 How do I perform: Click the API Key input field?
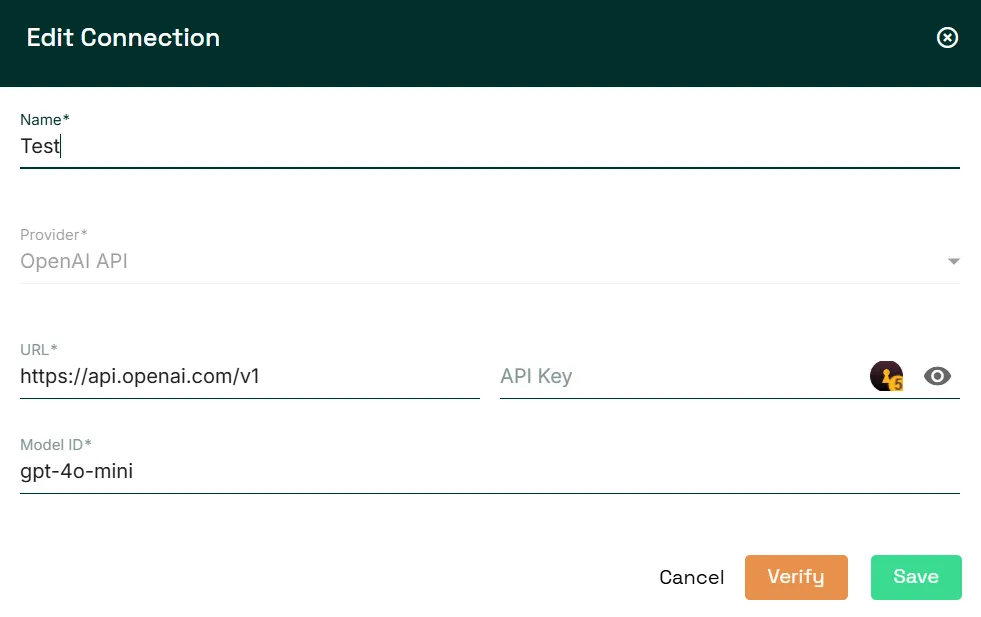(682, 376)
